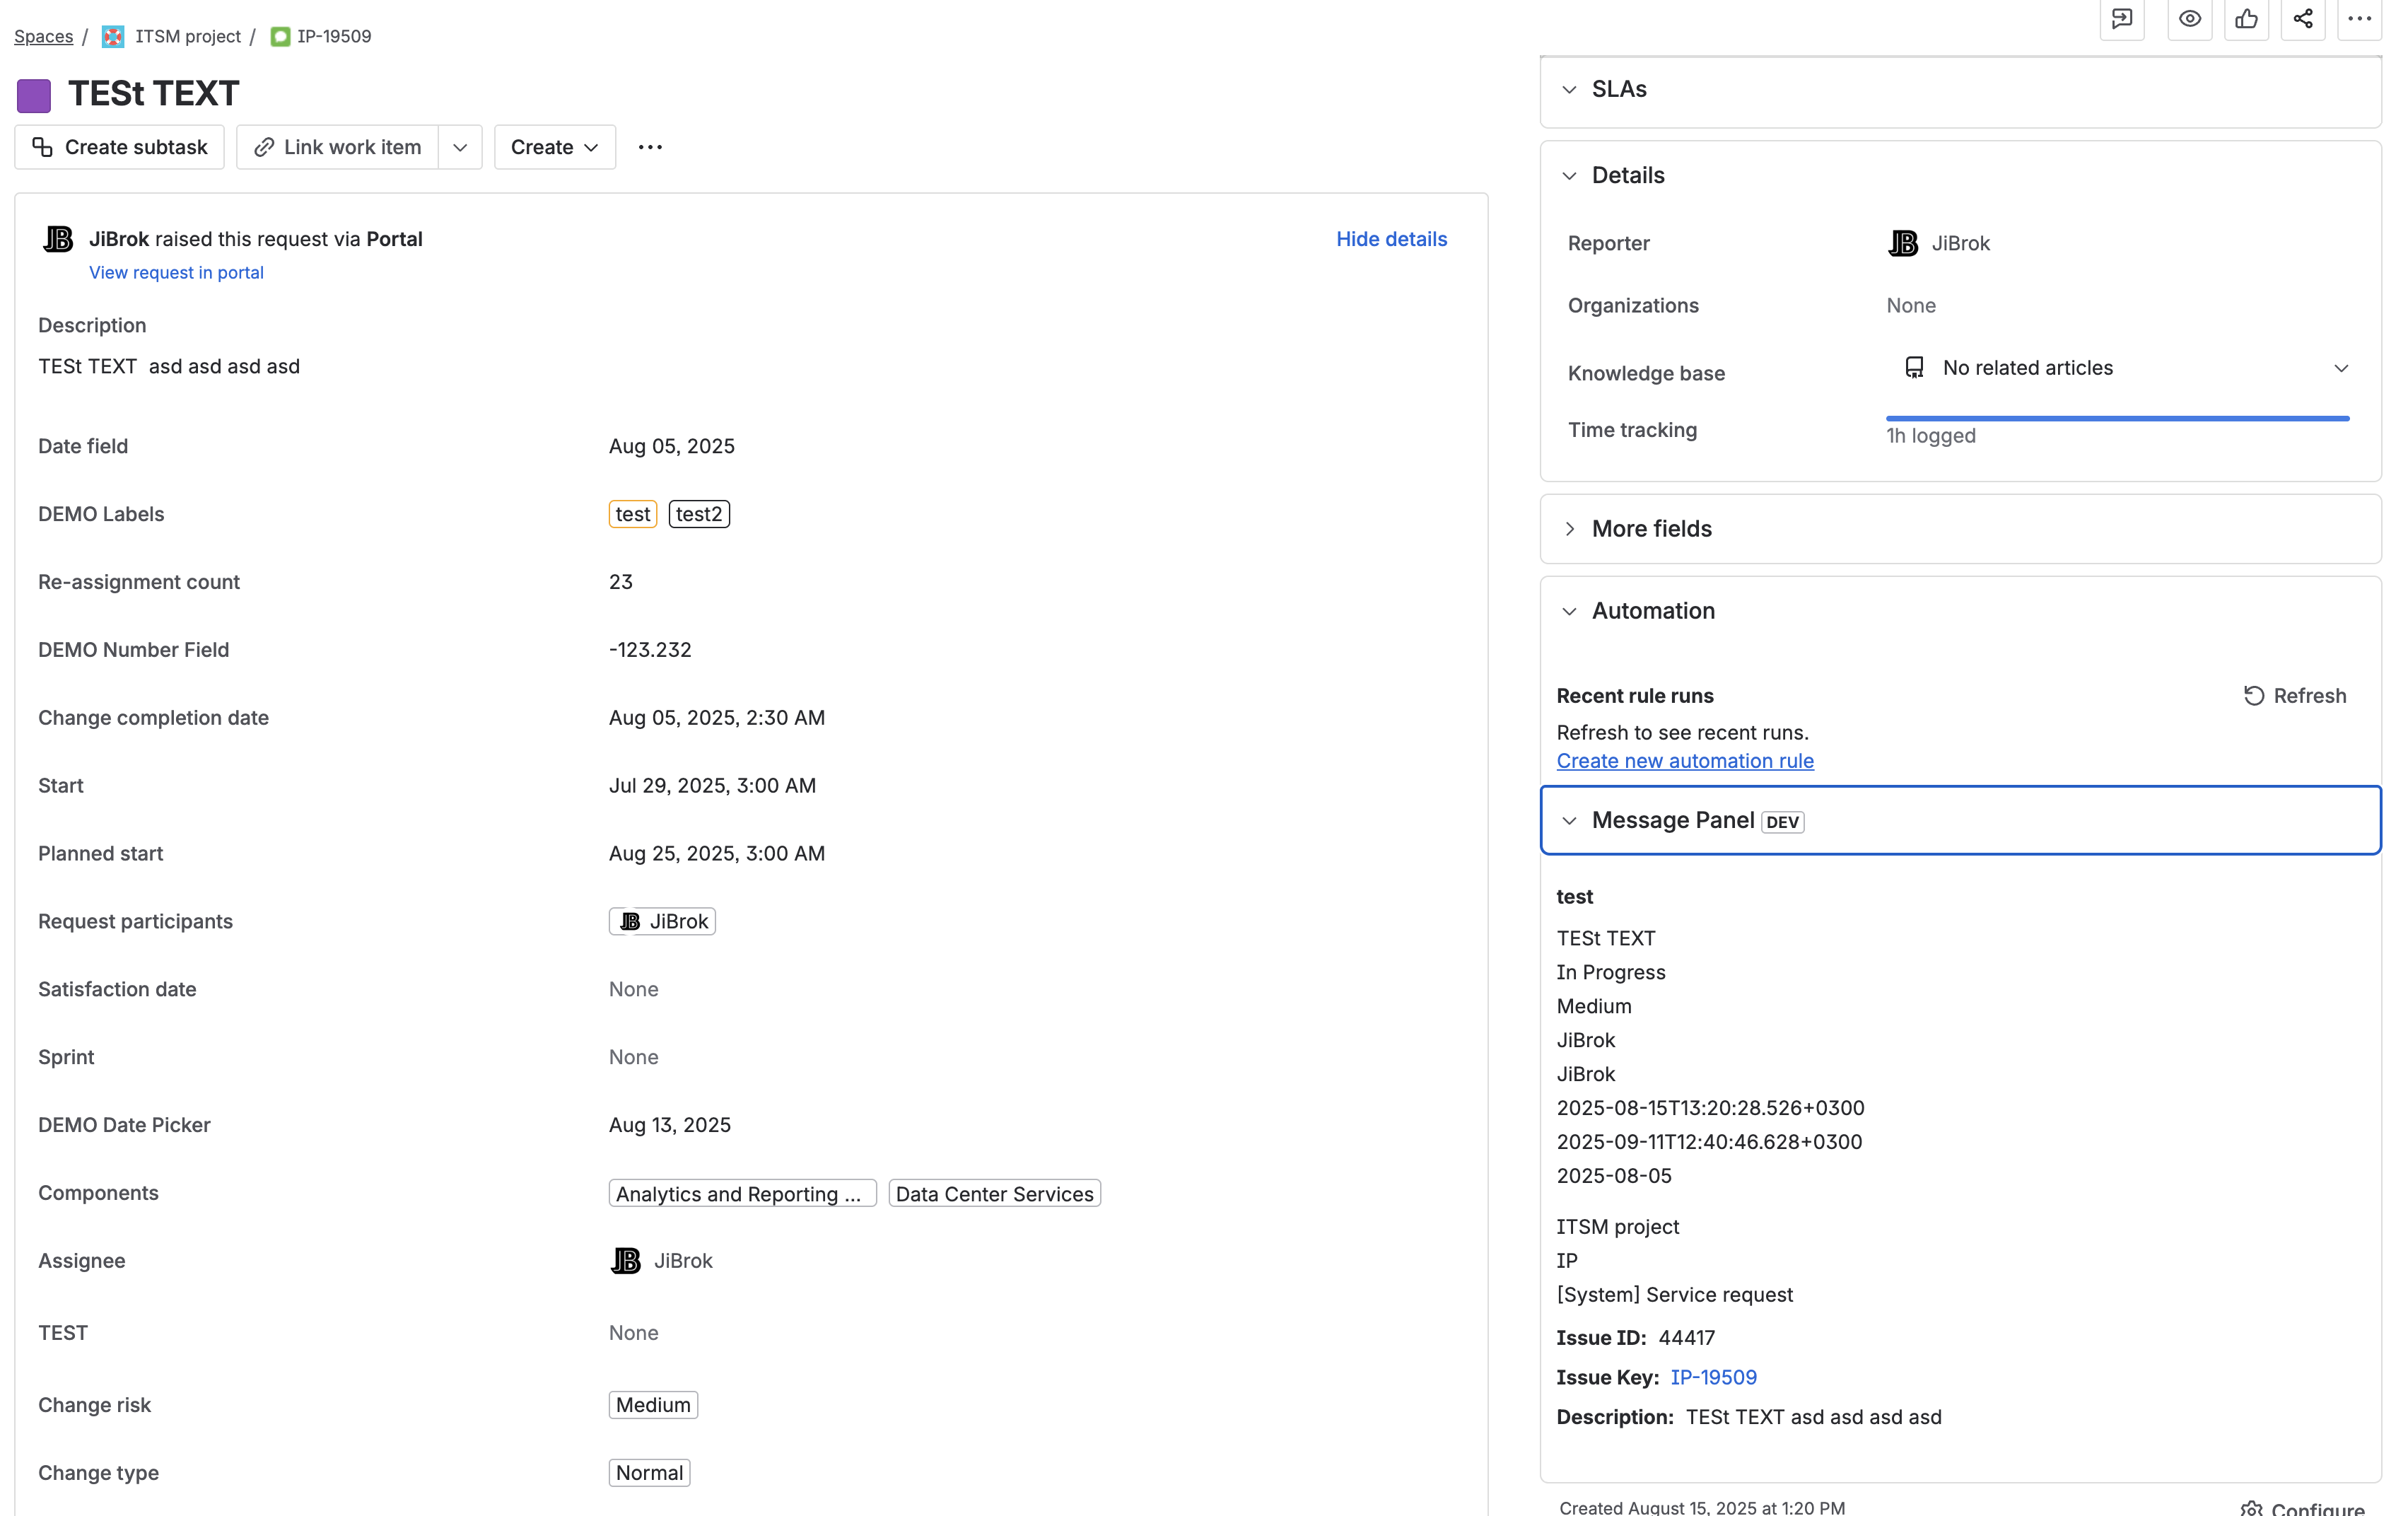The height and width of the screenshot is (1516, 2408).
Task: Click the watch icon to watch this work item
Action: pyautogui.click(x=2190, y=19)
